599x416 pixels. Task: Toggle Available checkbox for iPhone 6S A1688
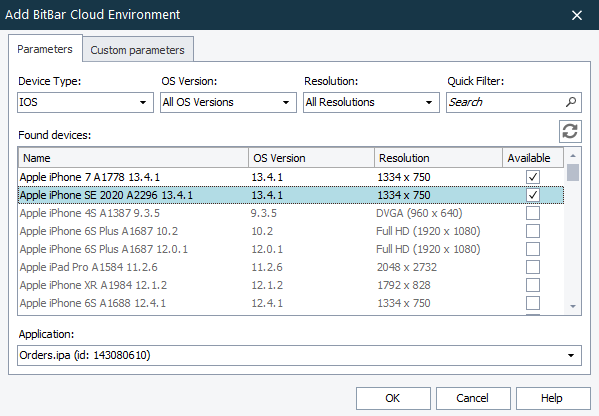click(x=533, y=303)
